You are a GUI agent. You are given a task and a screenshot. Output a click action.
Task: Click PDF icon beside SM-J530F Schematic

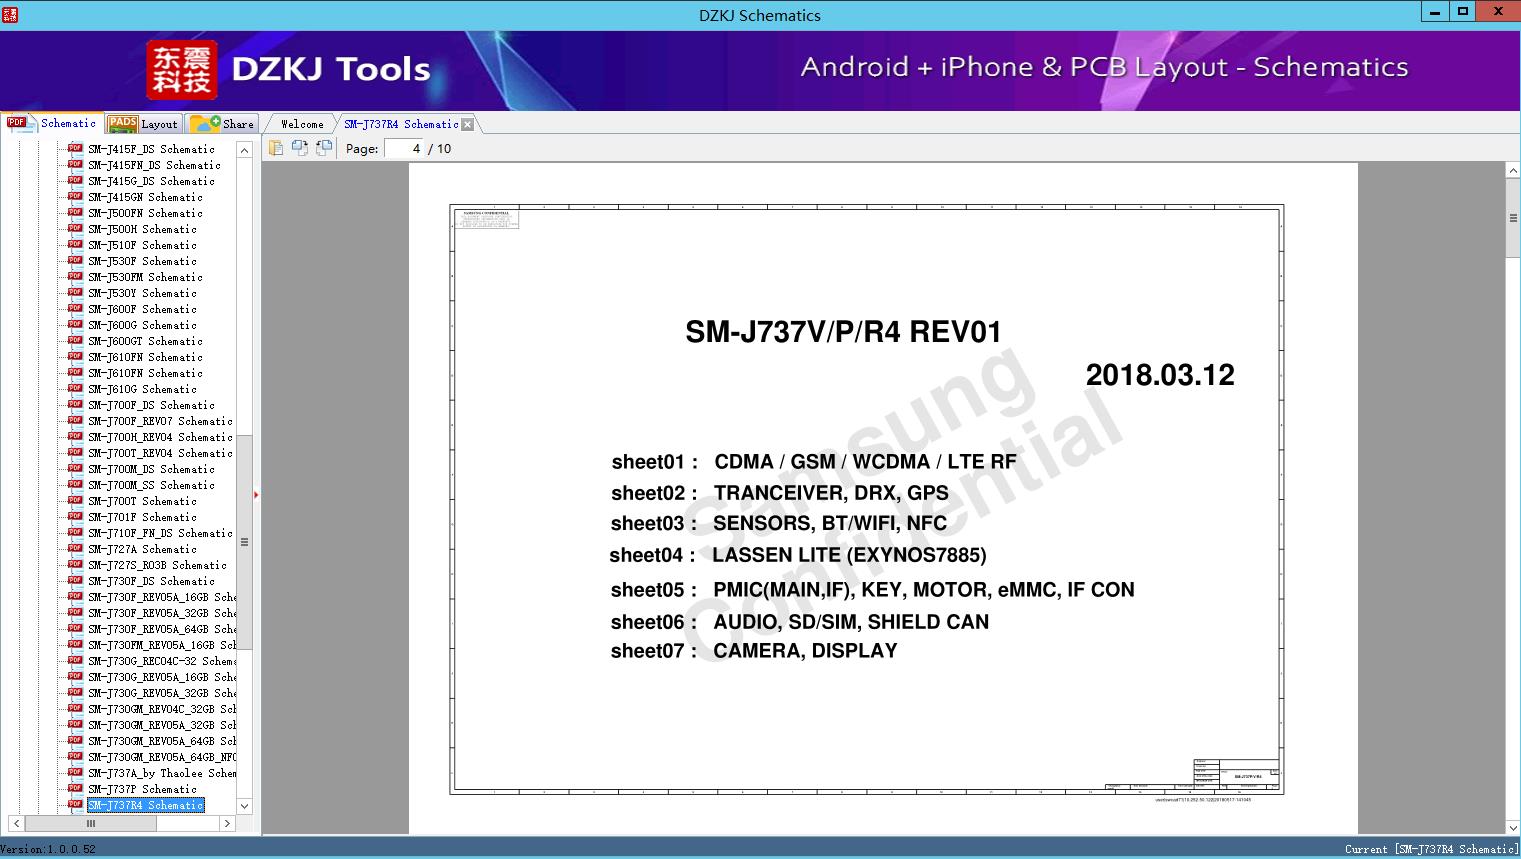point(75,260)
